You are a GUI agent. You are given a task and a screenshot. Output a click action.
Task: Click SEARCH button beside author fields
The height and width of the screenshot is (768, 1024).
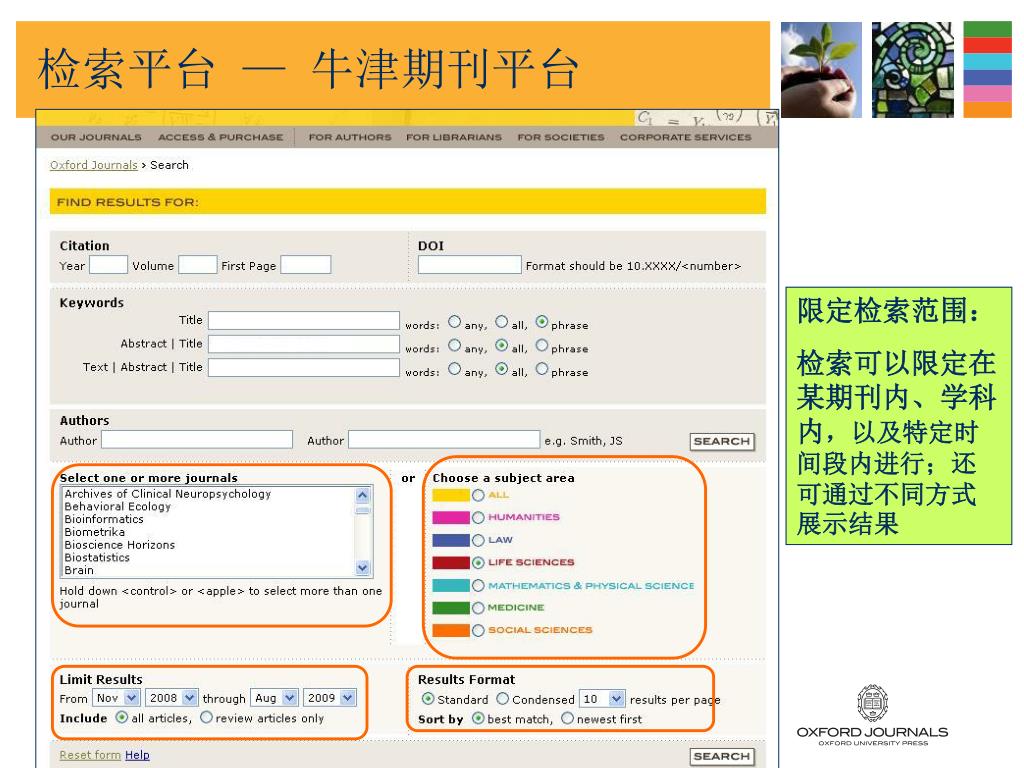coord(722,441)
